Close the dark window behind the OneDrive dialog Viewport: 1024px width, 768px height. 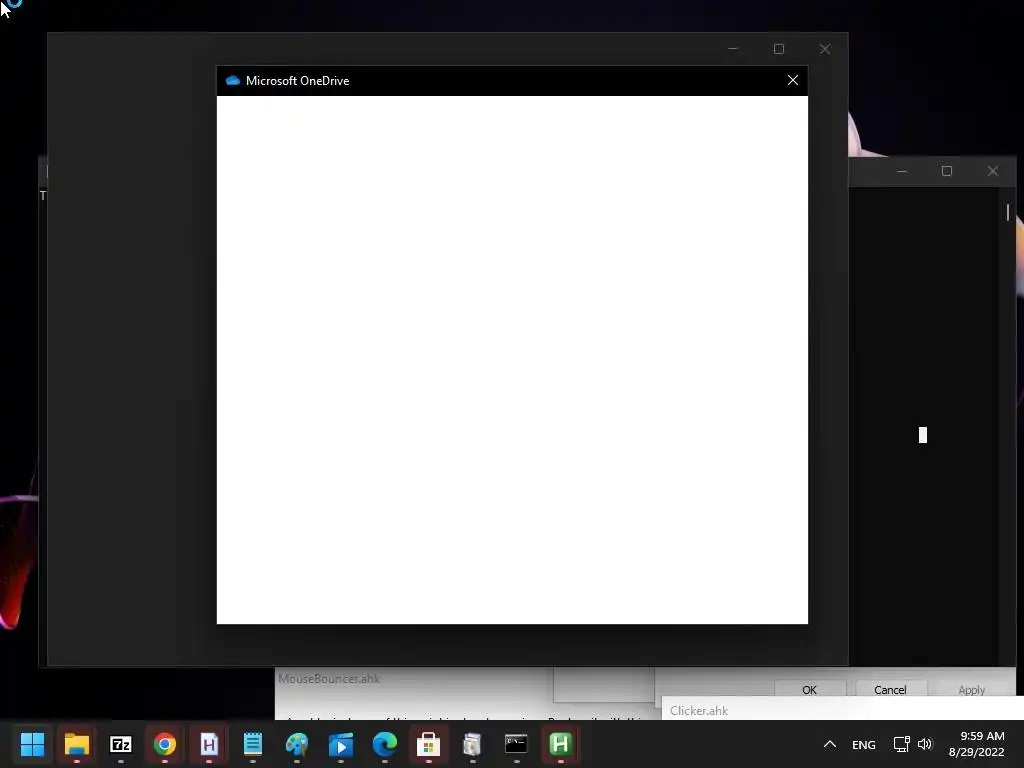pyautogui.click(x=825, y=49)
